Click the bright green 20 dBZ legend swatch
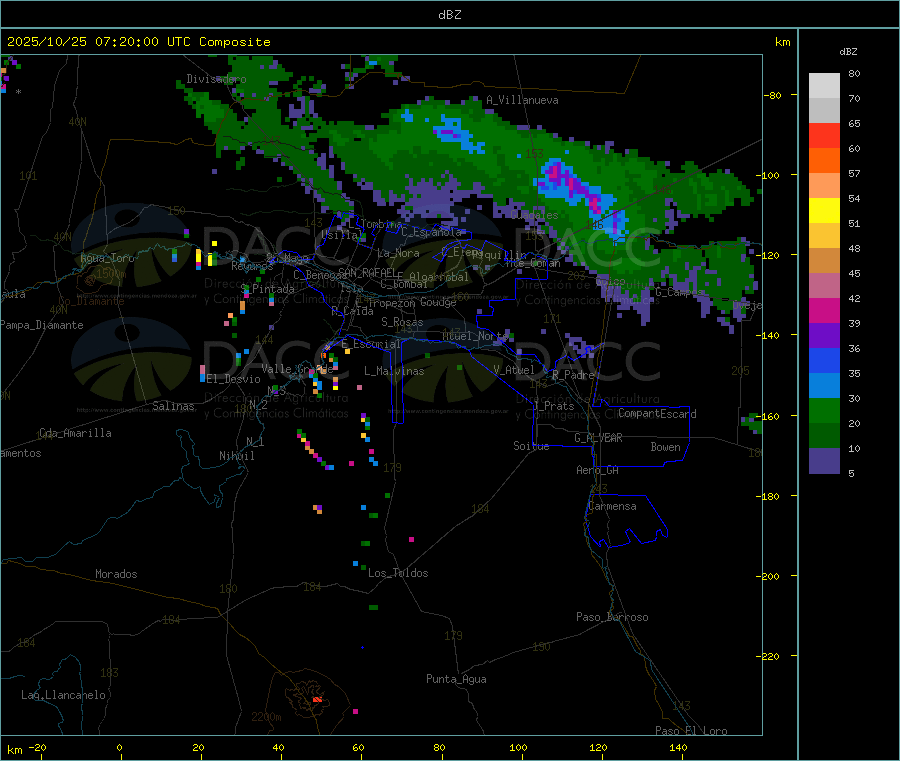The width and height of the screenshot is (900, 761). (x=824, y=410)
